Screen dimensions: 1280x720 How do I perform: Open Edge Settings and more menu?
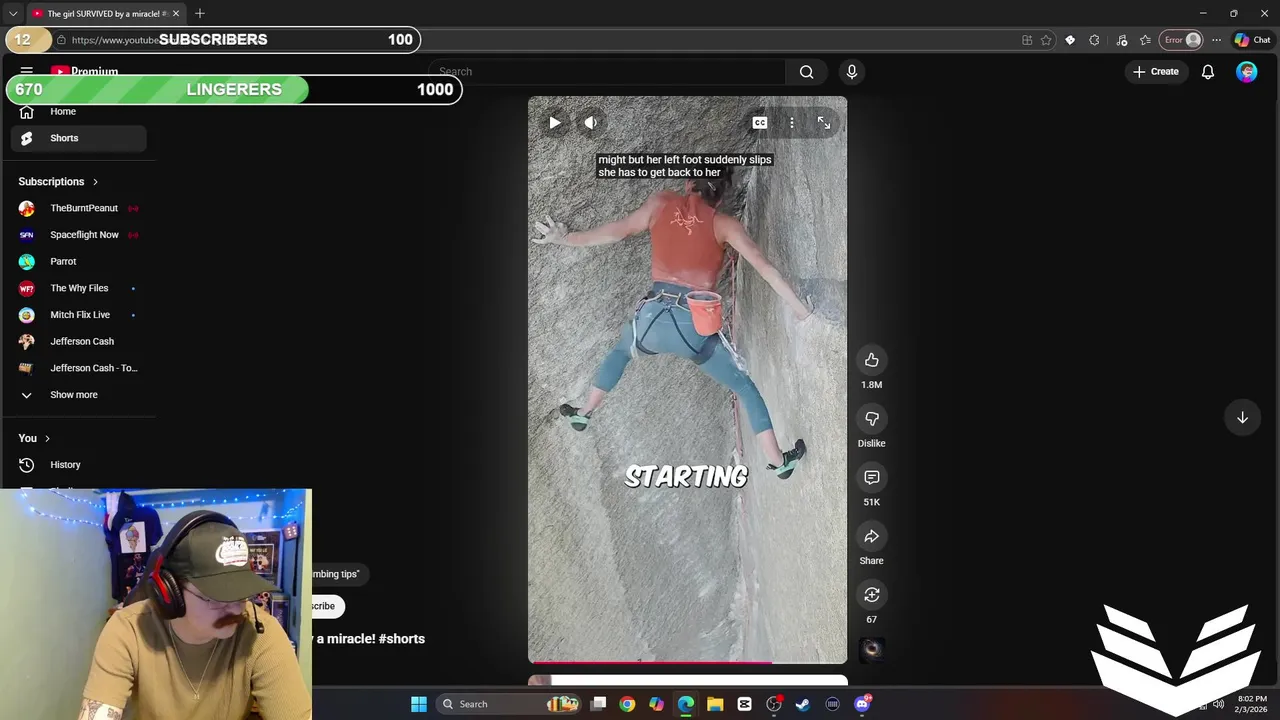pos(1216,40)
